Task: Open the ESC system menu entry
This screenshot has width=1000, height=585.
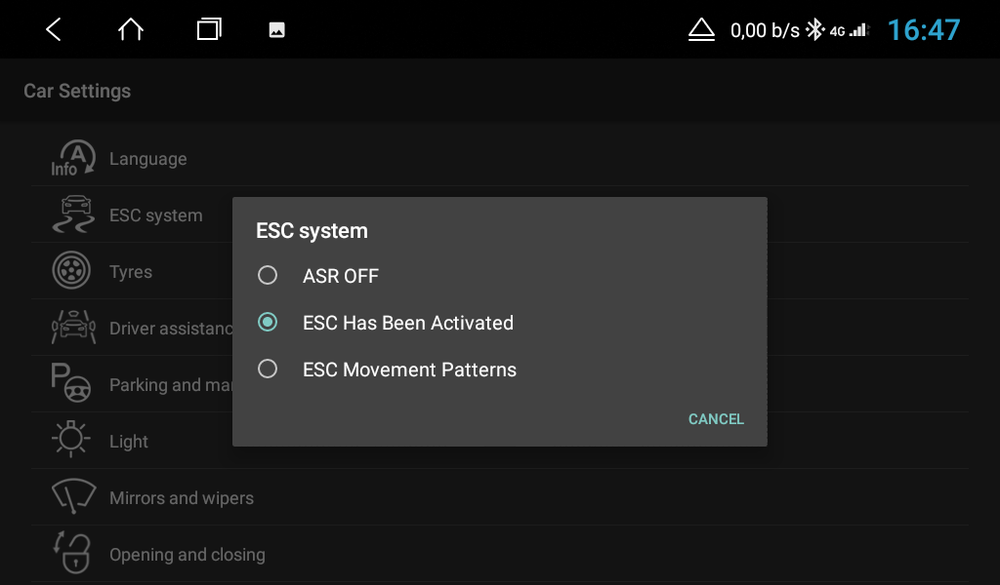Action: click(156, 213)
